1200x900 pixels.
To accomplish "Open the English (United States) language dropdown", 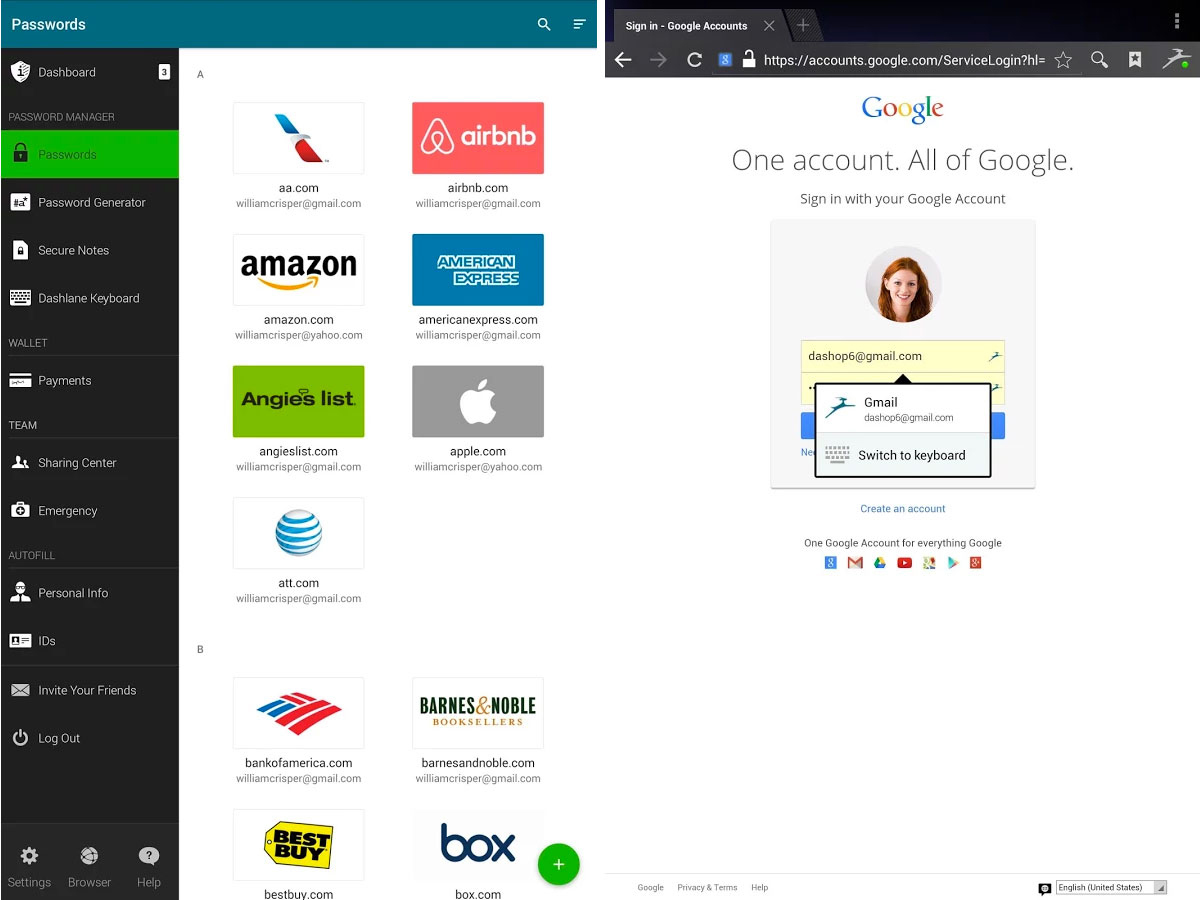I will click(1111, 888).
